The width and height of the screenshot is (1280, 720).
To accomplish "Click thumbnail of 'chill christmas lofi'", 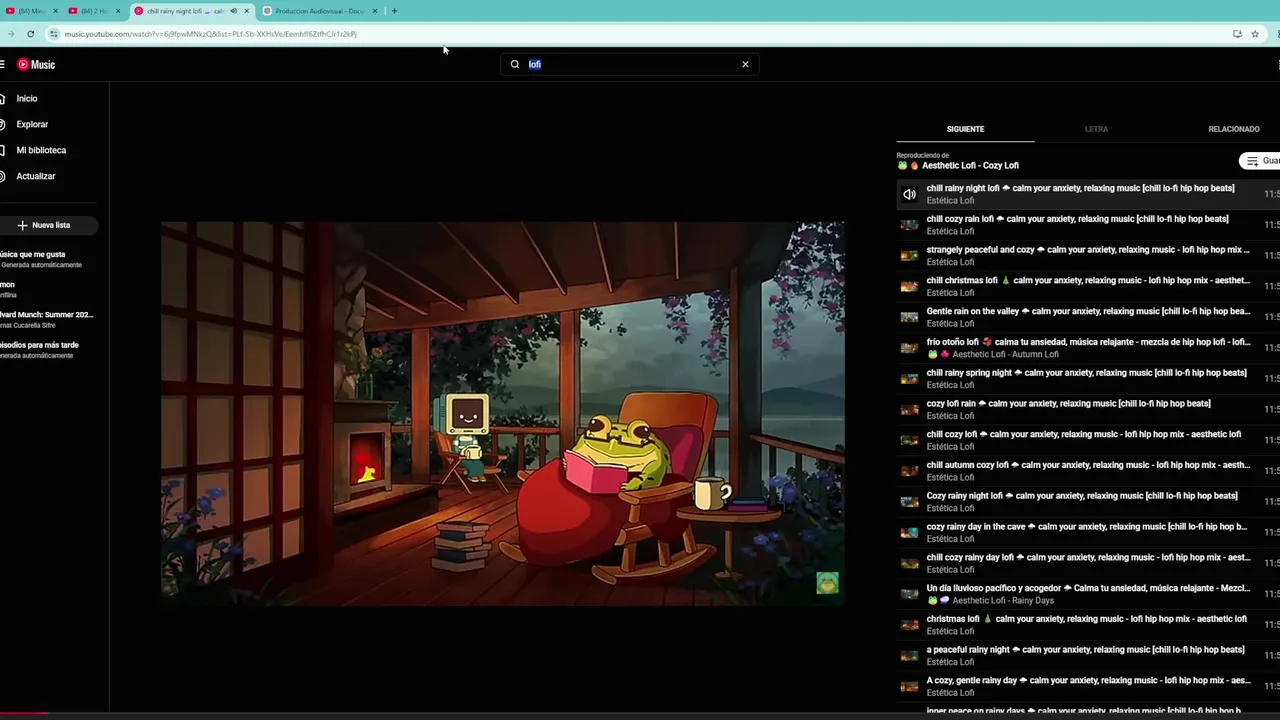I will [909, 286].
